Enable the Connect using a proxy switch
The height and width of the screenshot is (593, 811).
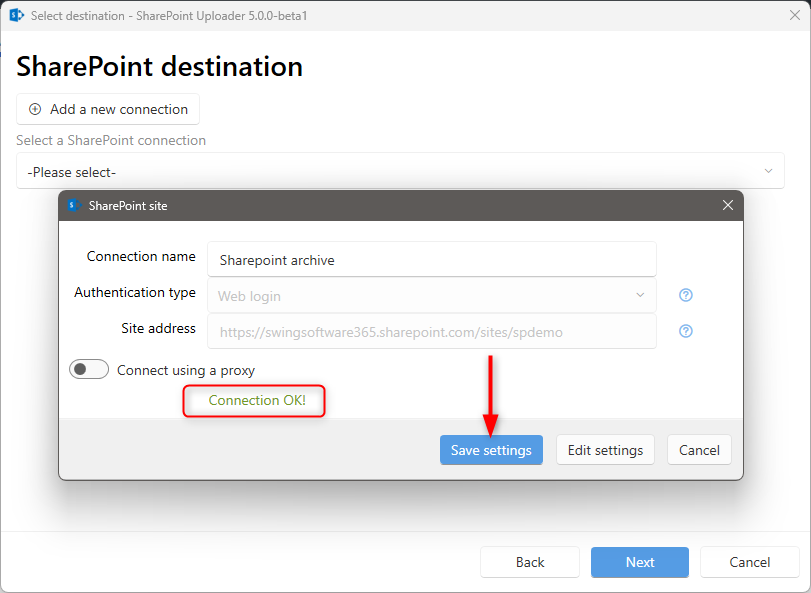(89, 370)
